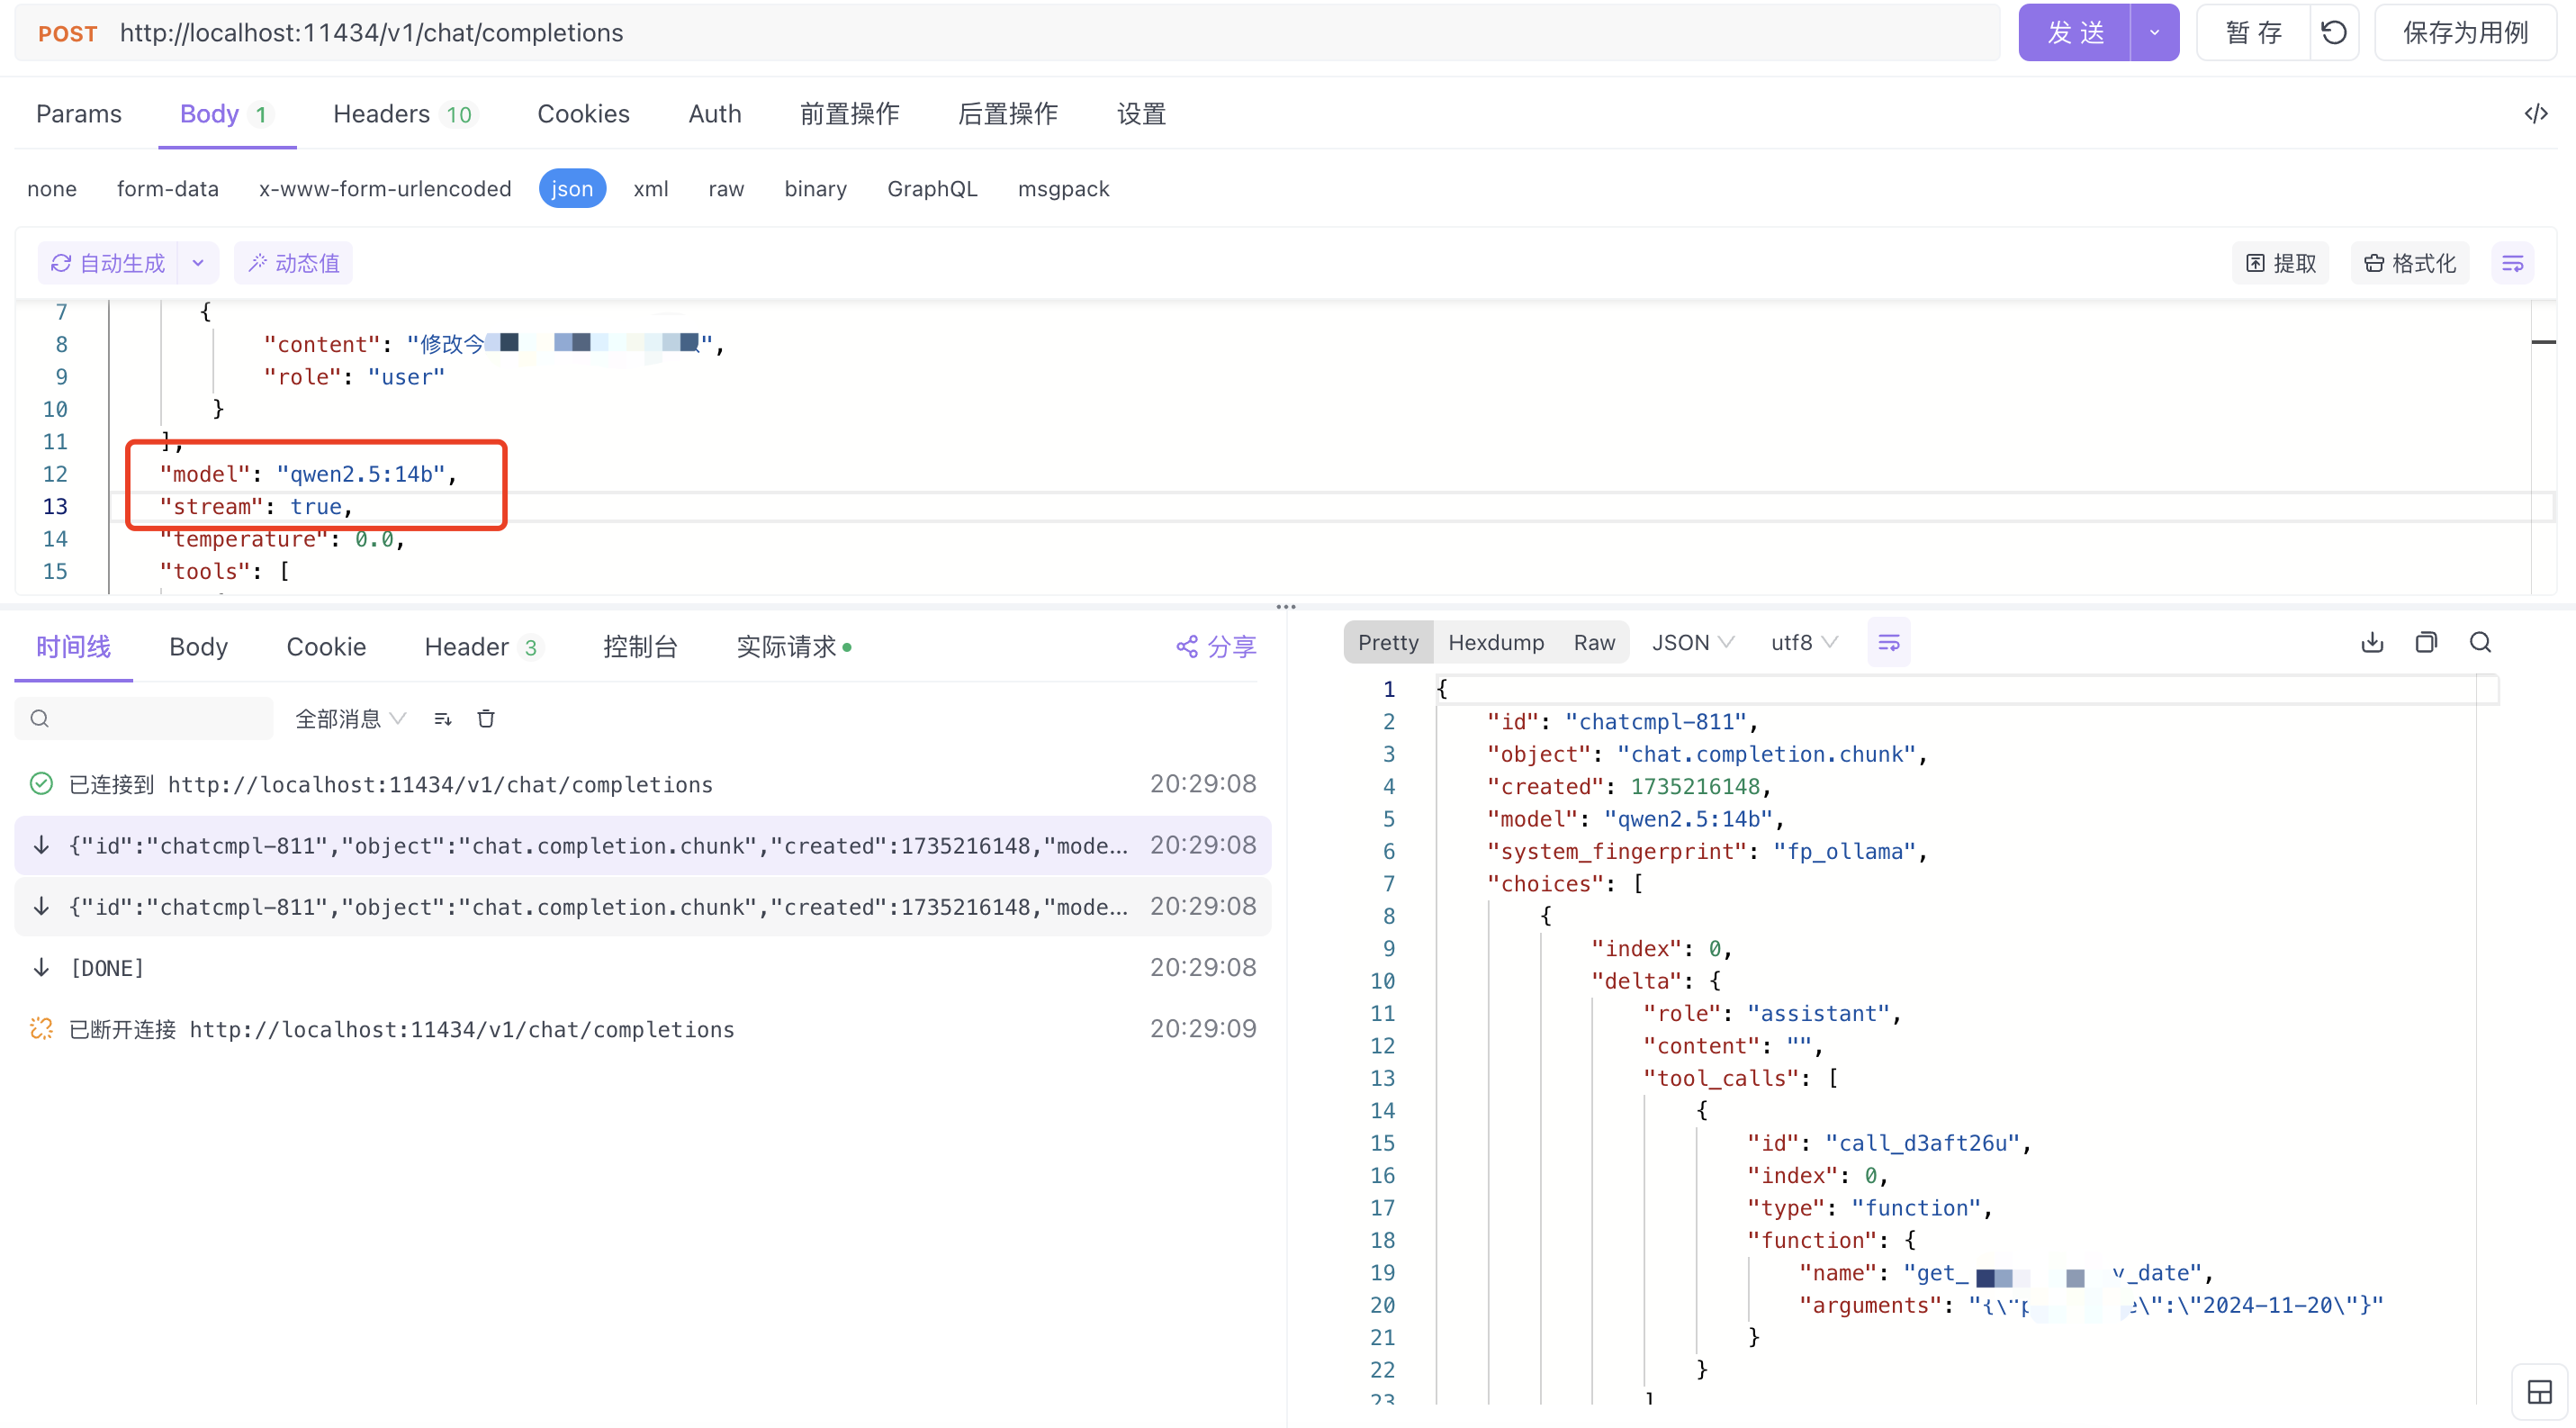Click the reset request icon
The width and height of the screenshot is (2576, 1428).
click(x=2334, y=33)
